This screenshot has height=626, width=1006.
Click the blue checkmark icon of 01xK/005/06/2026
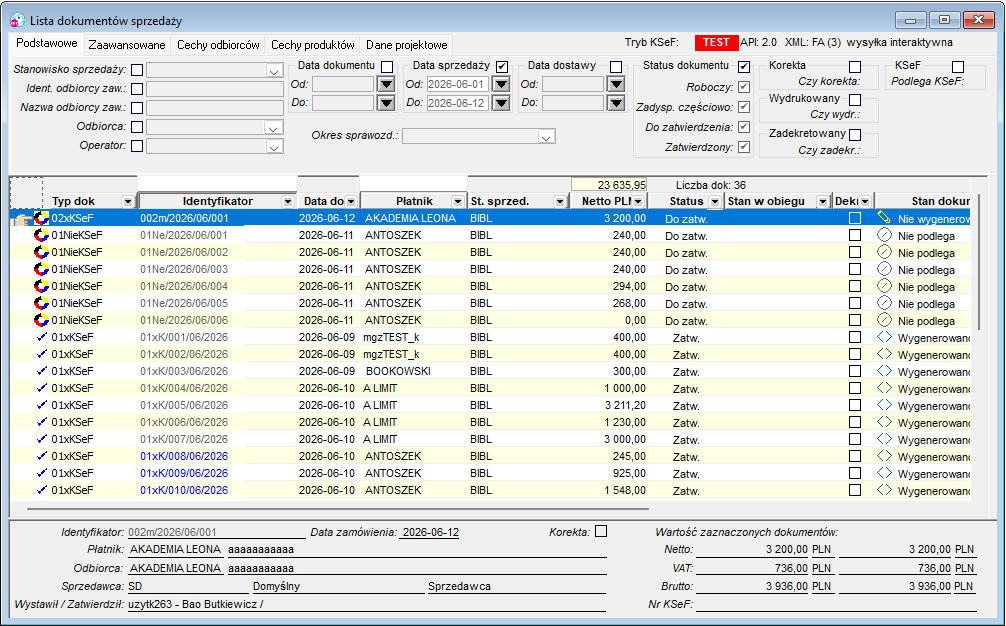[42, 405]
